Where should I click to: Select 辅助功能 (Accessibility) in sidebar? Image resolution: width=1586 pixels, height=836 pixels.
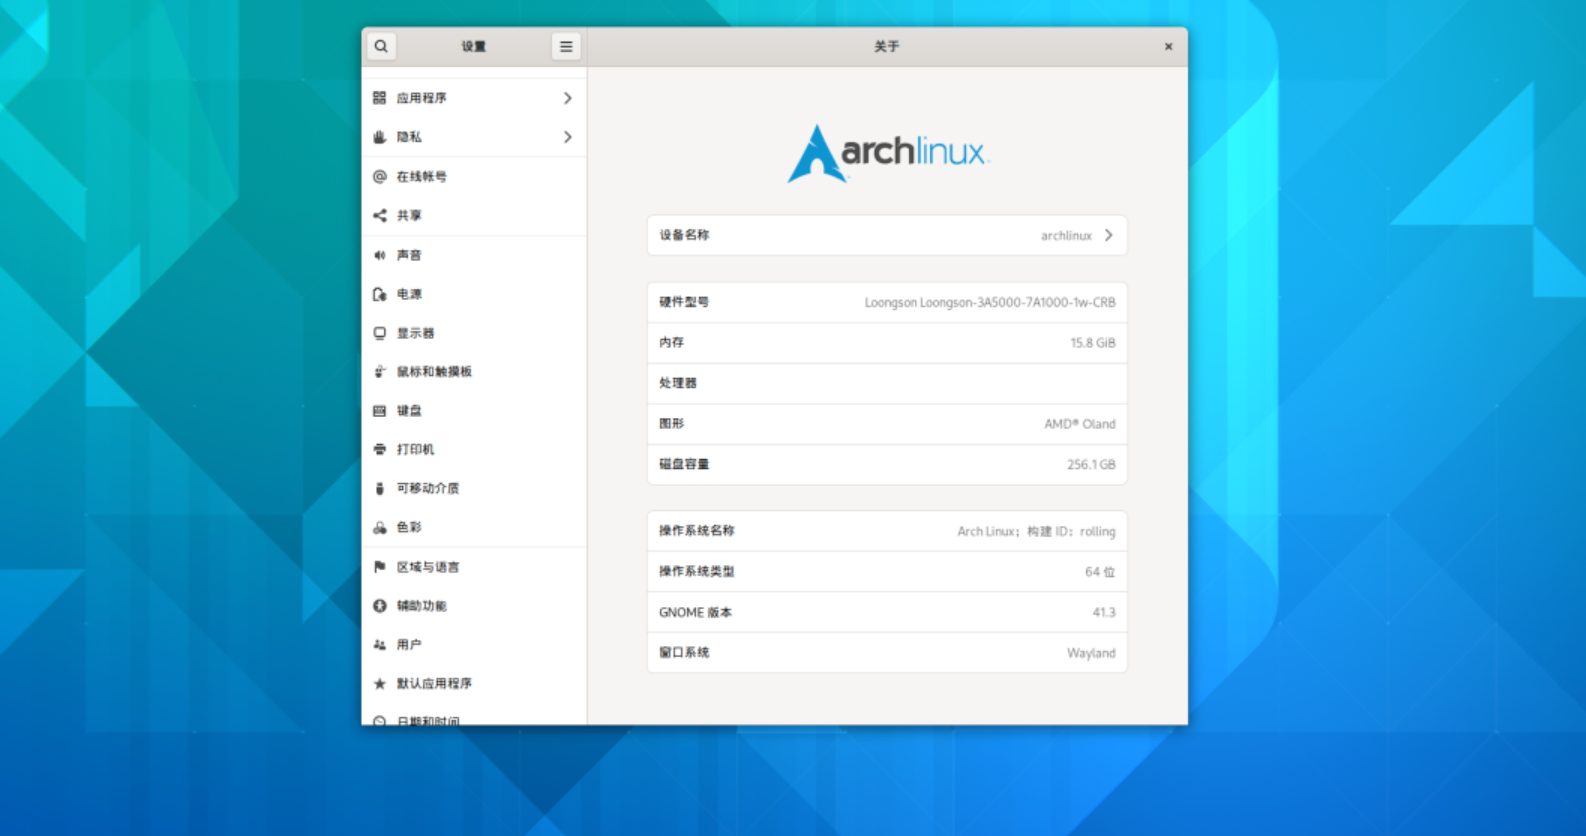click(421, 606)
